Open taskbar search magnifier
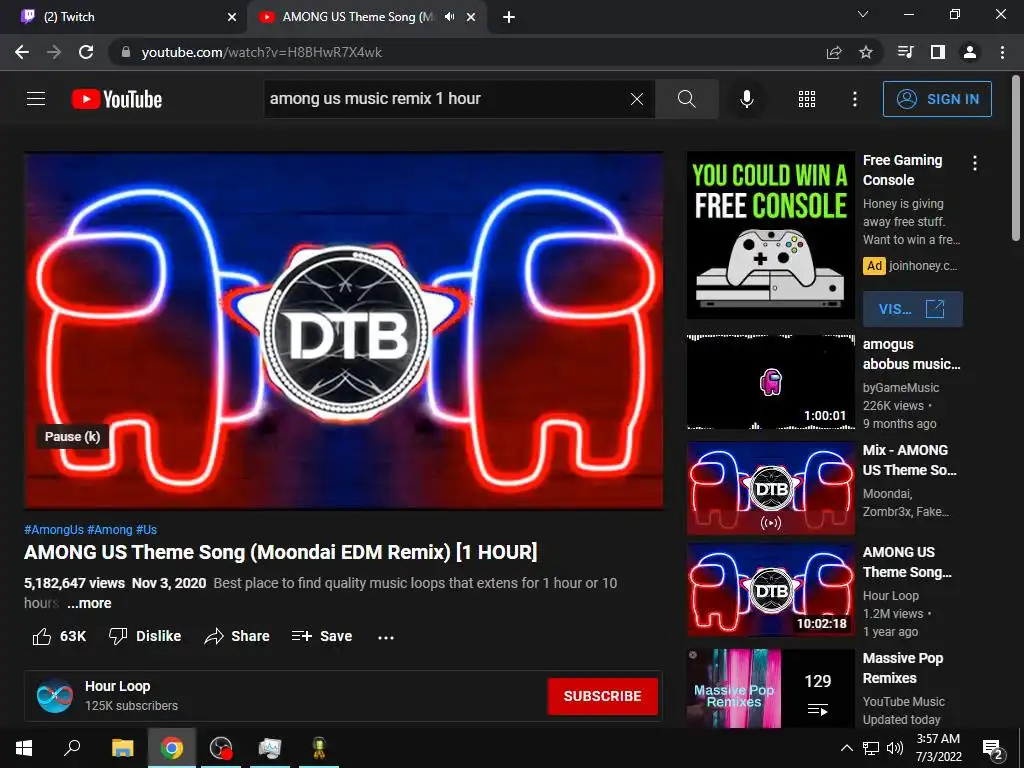This screenshot has height=768, width=1024. click(72, 748)
